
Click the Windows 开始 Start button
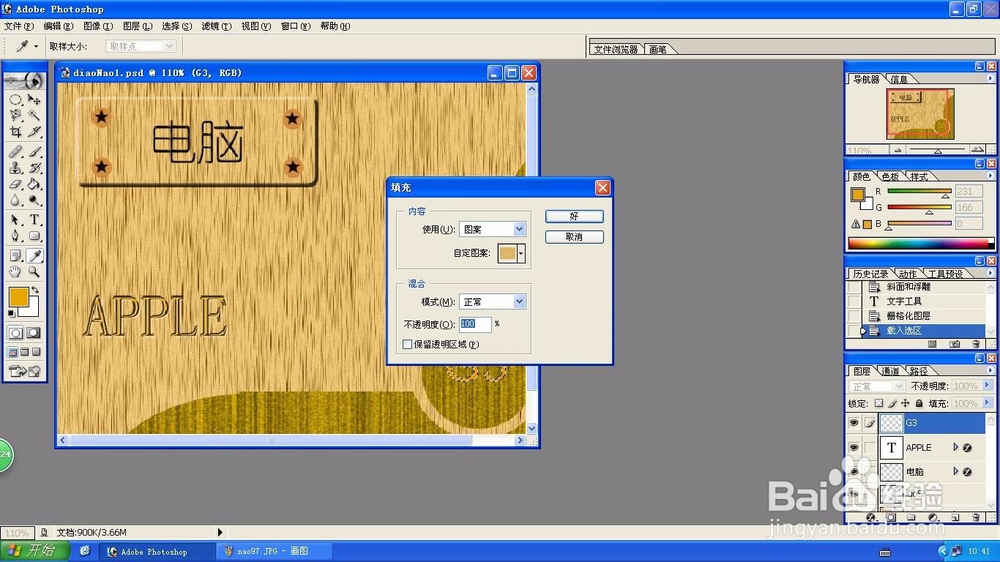point(34,551)
